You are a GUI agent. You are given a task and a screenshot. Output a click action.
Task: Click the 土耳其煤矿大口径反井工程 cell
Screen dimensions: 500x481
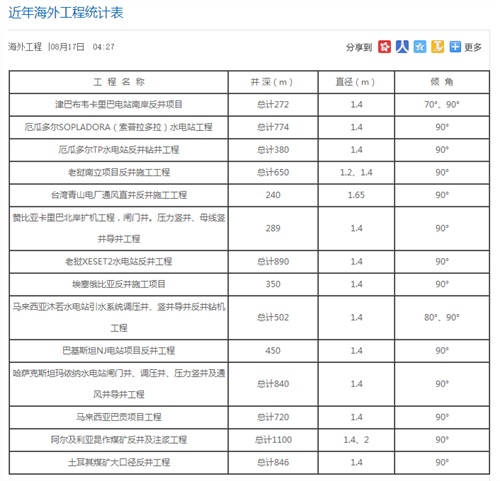(119, 463)
